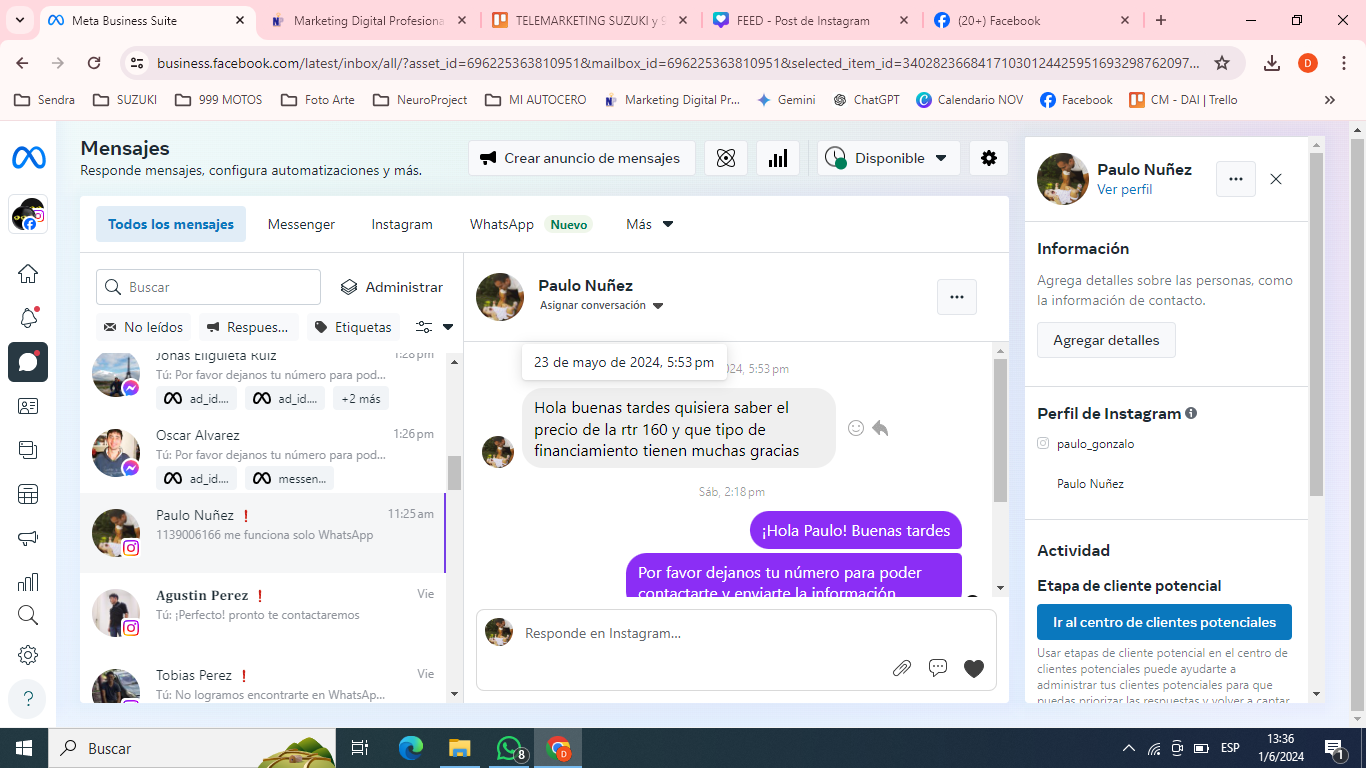Click the Insights bar chart icon in toolbar
Image resolution: width=1366 pixels, height=768 pixels.
click(x=777, y=158)
